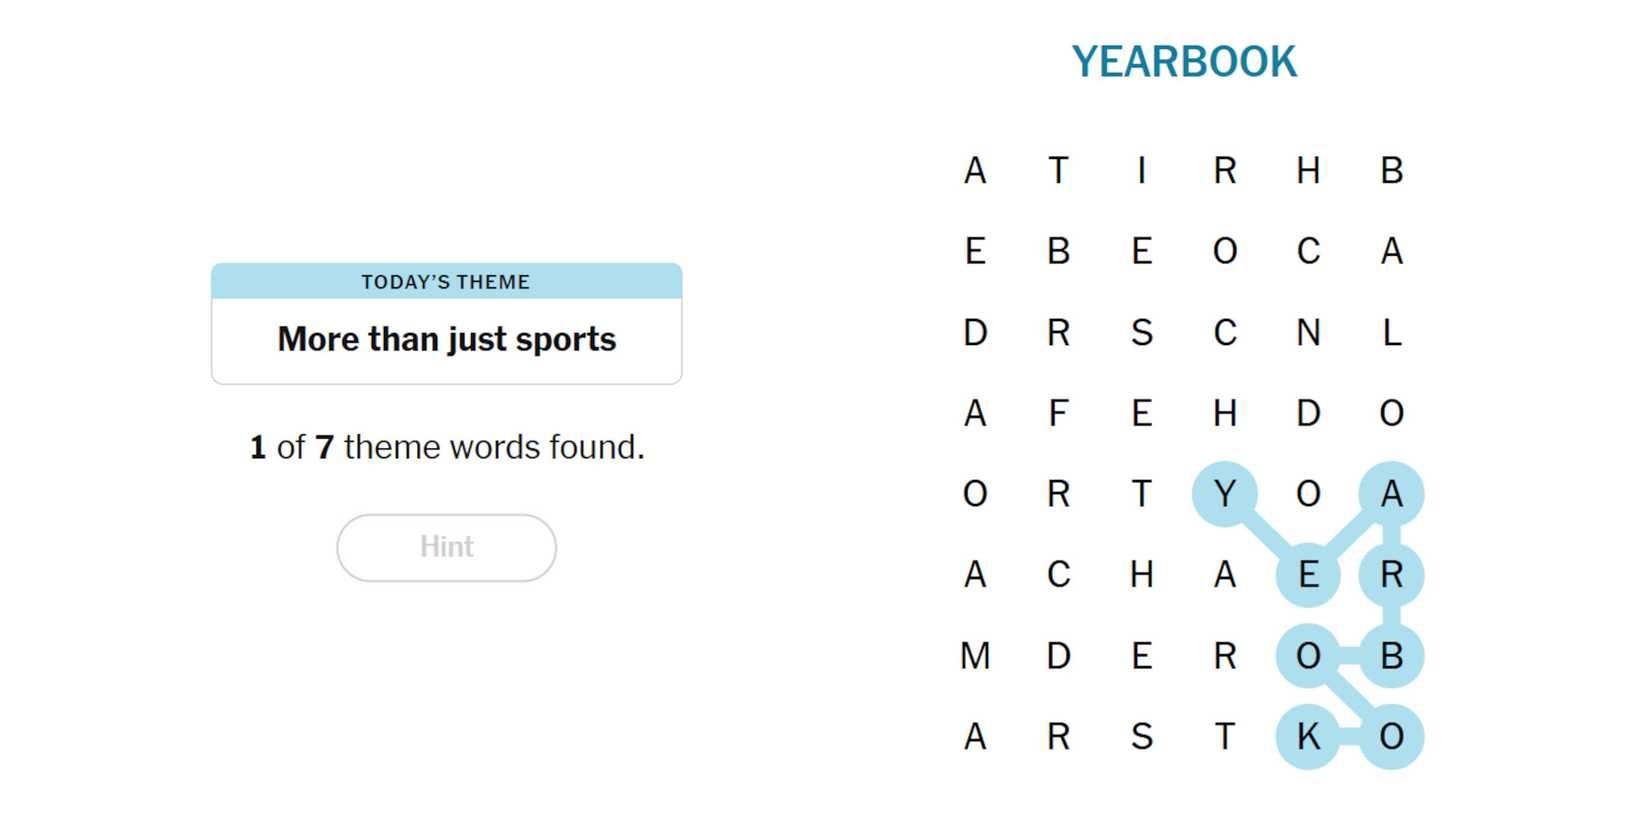Screen dimensions: 1650x825
Task: Tap the S in the bottom row
Action: click(1141, 737)
